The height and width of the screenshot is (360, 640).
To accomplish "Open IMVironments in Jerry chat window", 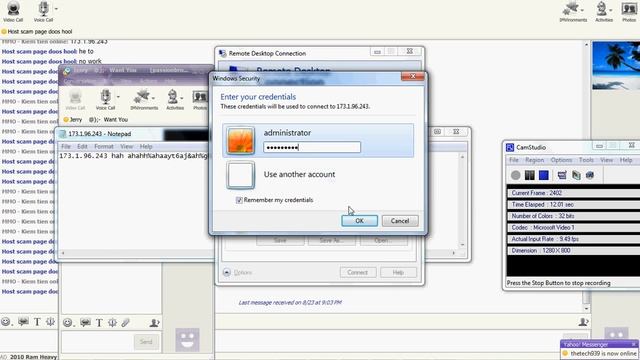I will [x=144, y=99].
